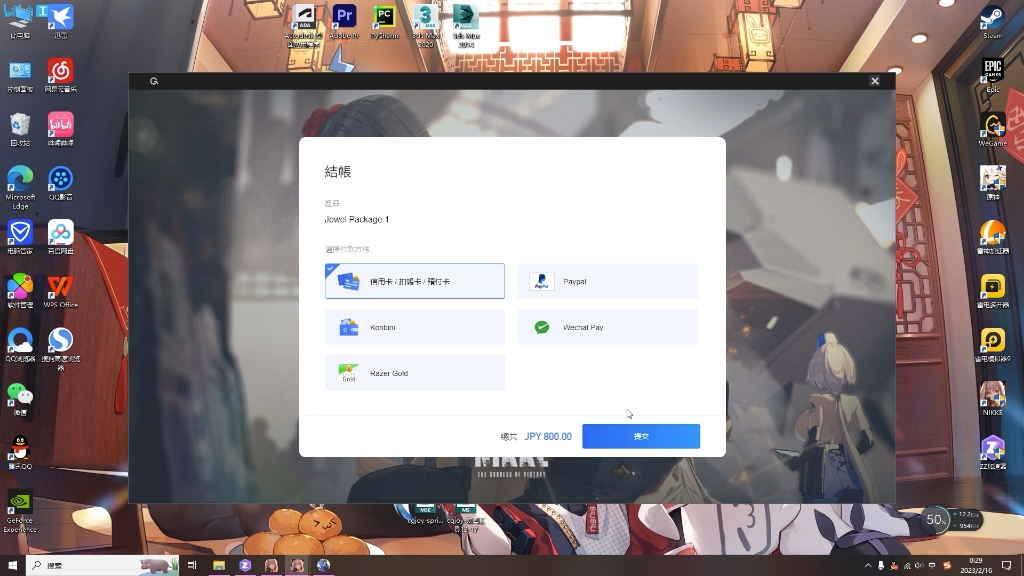Click the credit card payment method button
1024x576 pixels.
[x=414, y=281]
